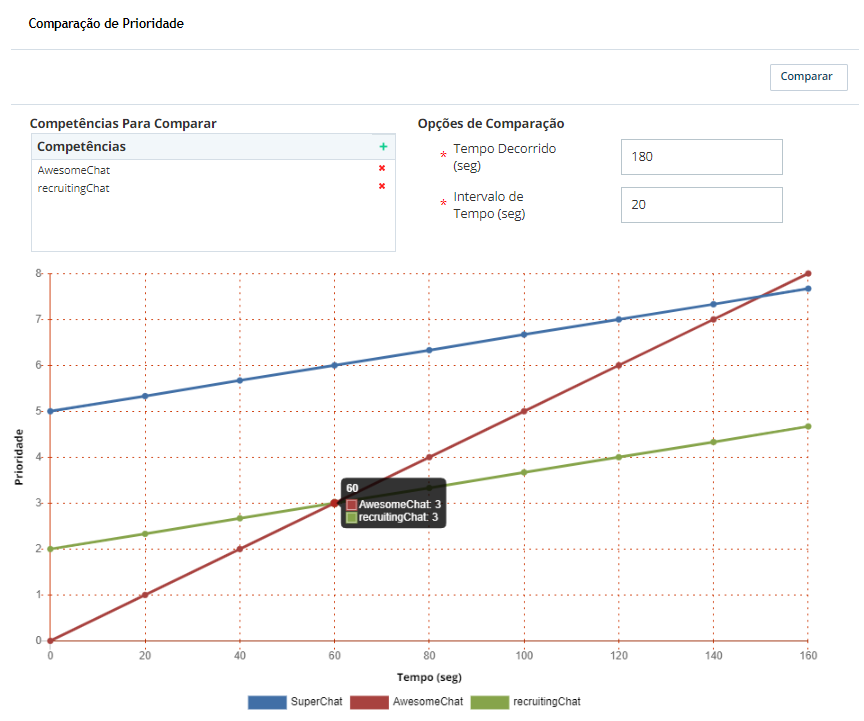Toggle AwesomeChat red legend swatch
This screenshot has height=721, width=864.
coord(369,702)
